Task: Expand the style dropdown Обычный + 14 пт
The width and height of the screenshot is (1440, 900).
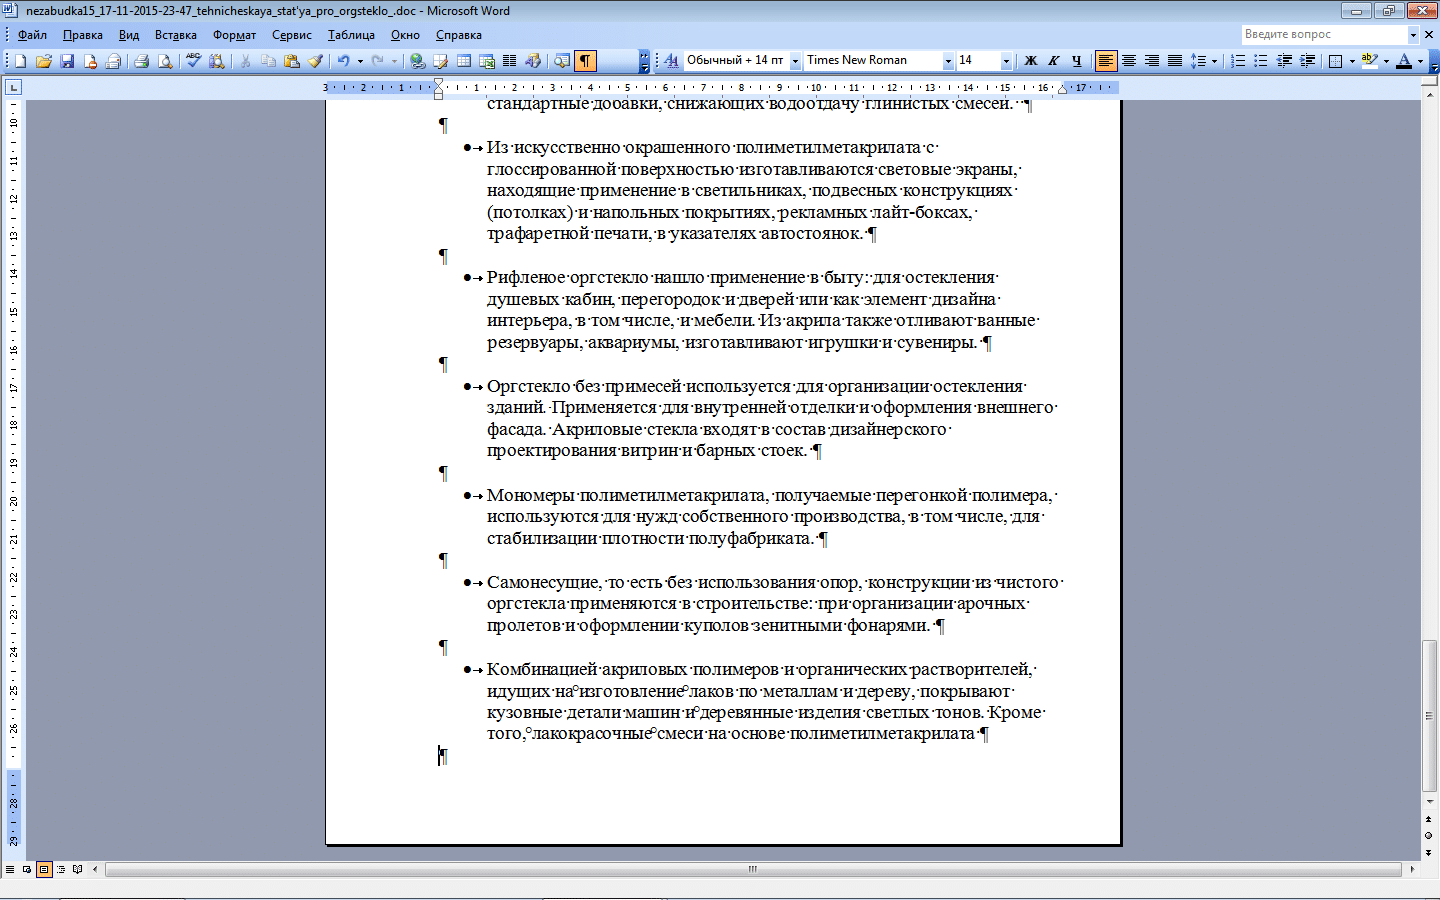Action: [796, 61]
